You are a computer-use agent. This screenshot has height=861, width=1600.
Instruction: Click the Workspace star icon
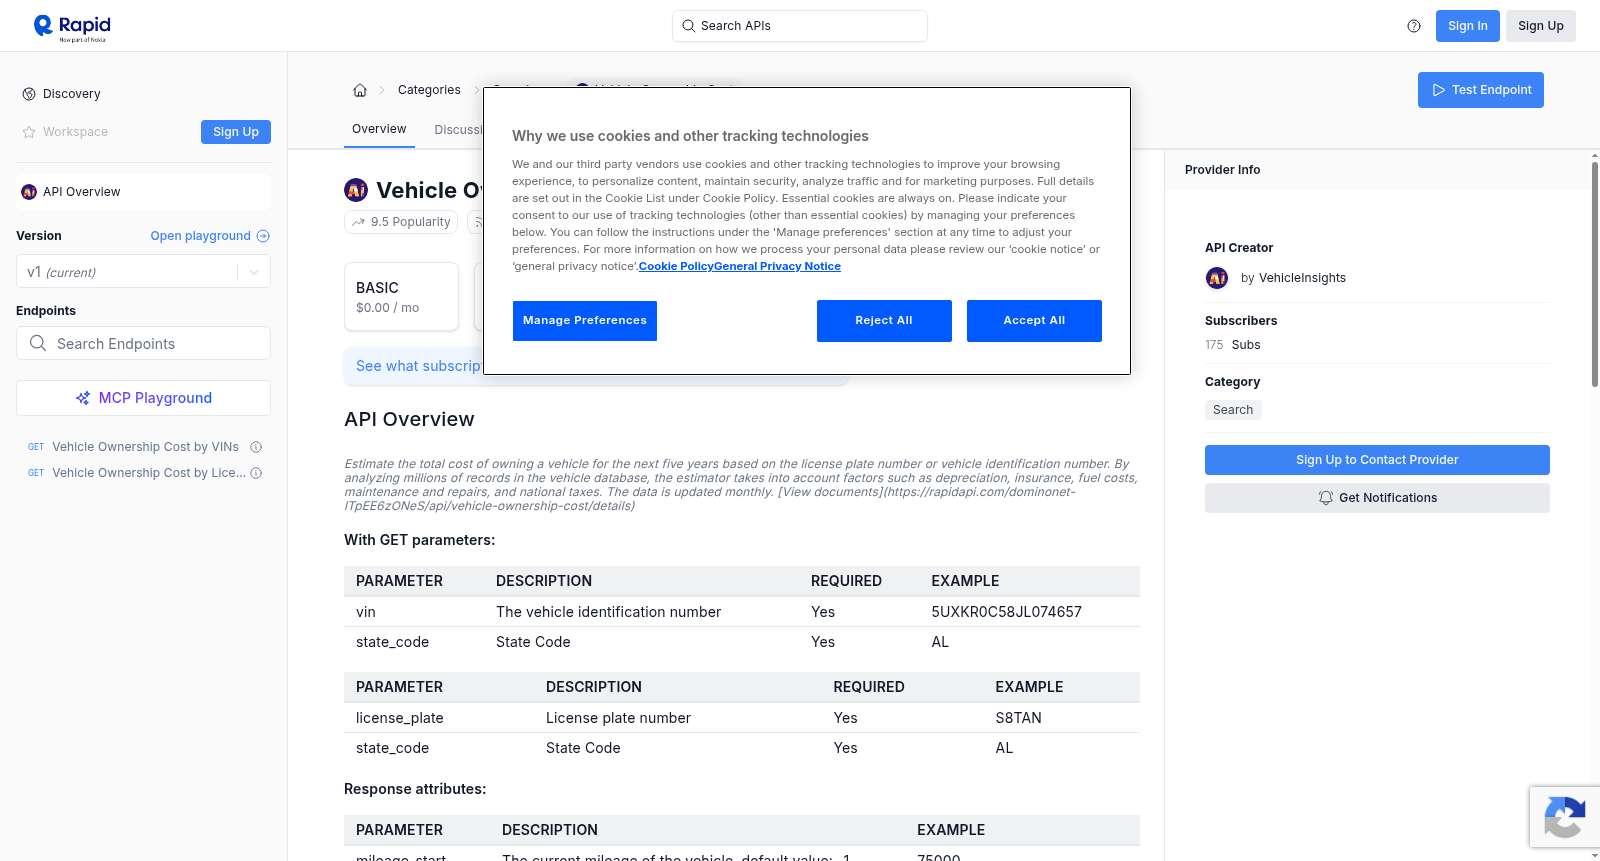click(x=29, y=132)
